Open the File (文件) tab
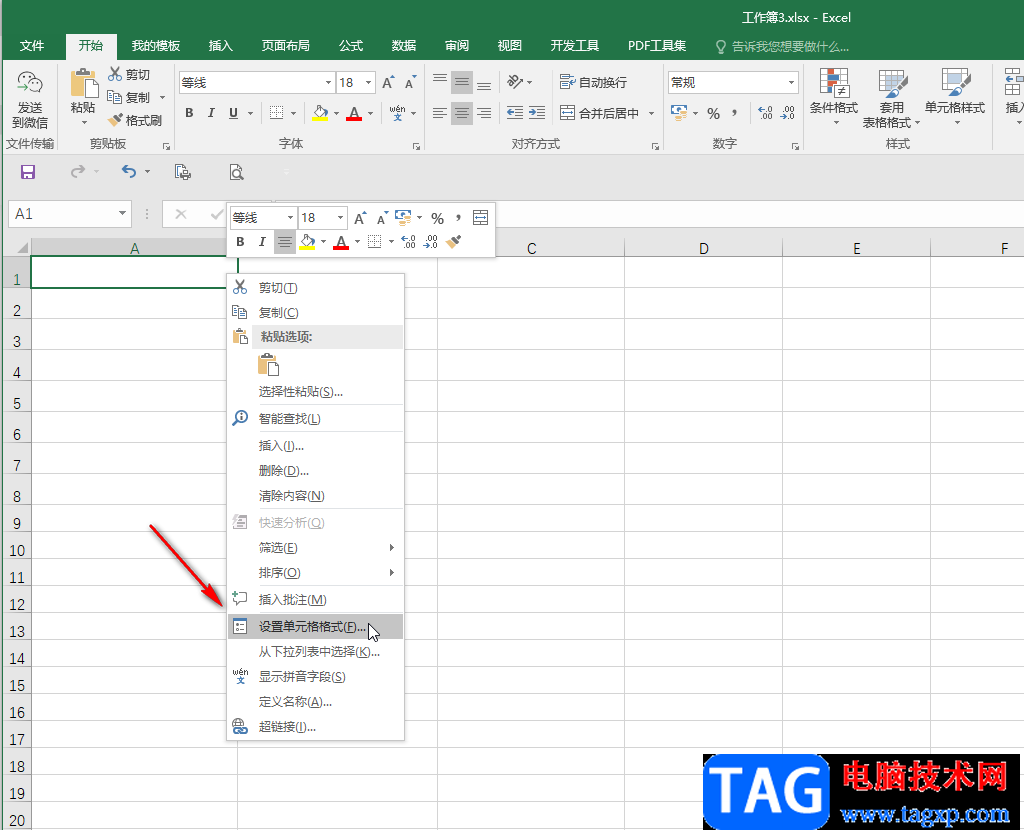Screen dimensions: 1024x830 coord(32,46)
